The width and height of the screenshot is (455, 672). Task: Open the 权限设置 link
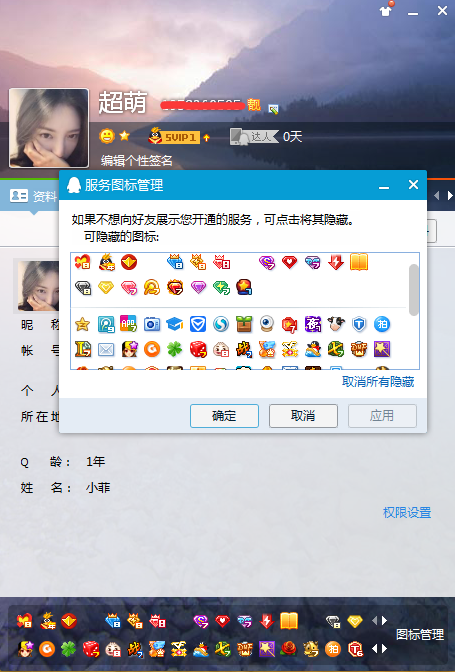[407, 512]
